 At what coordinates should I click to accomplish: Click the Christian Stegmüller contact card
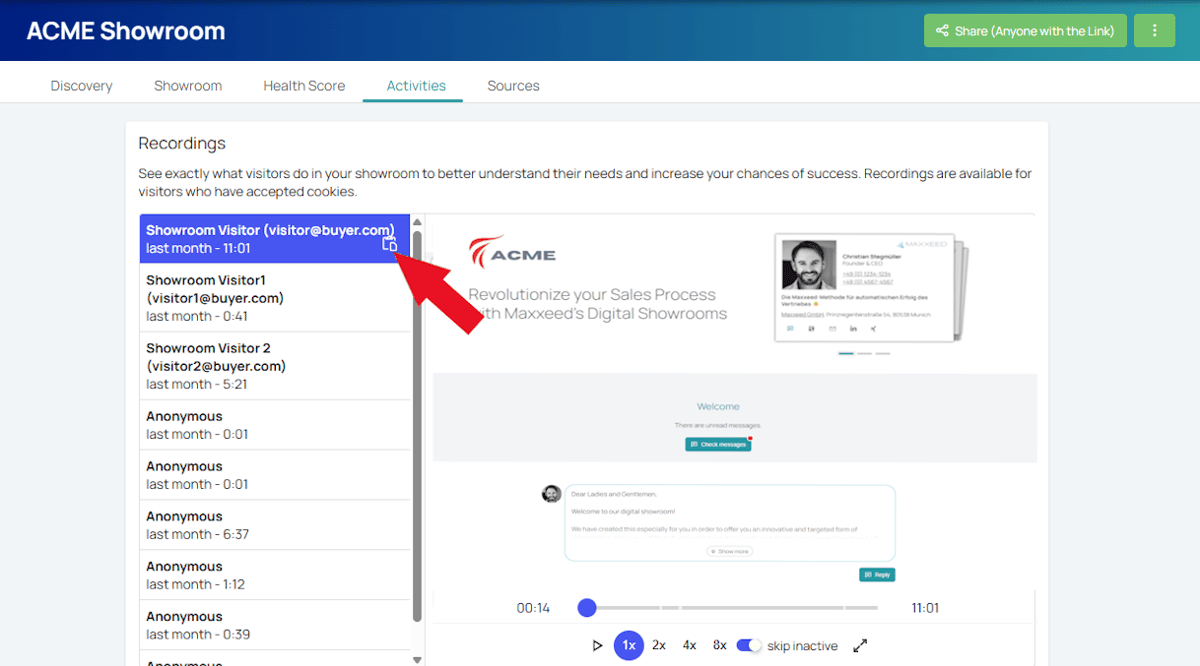pos(865,288)
